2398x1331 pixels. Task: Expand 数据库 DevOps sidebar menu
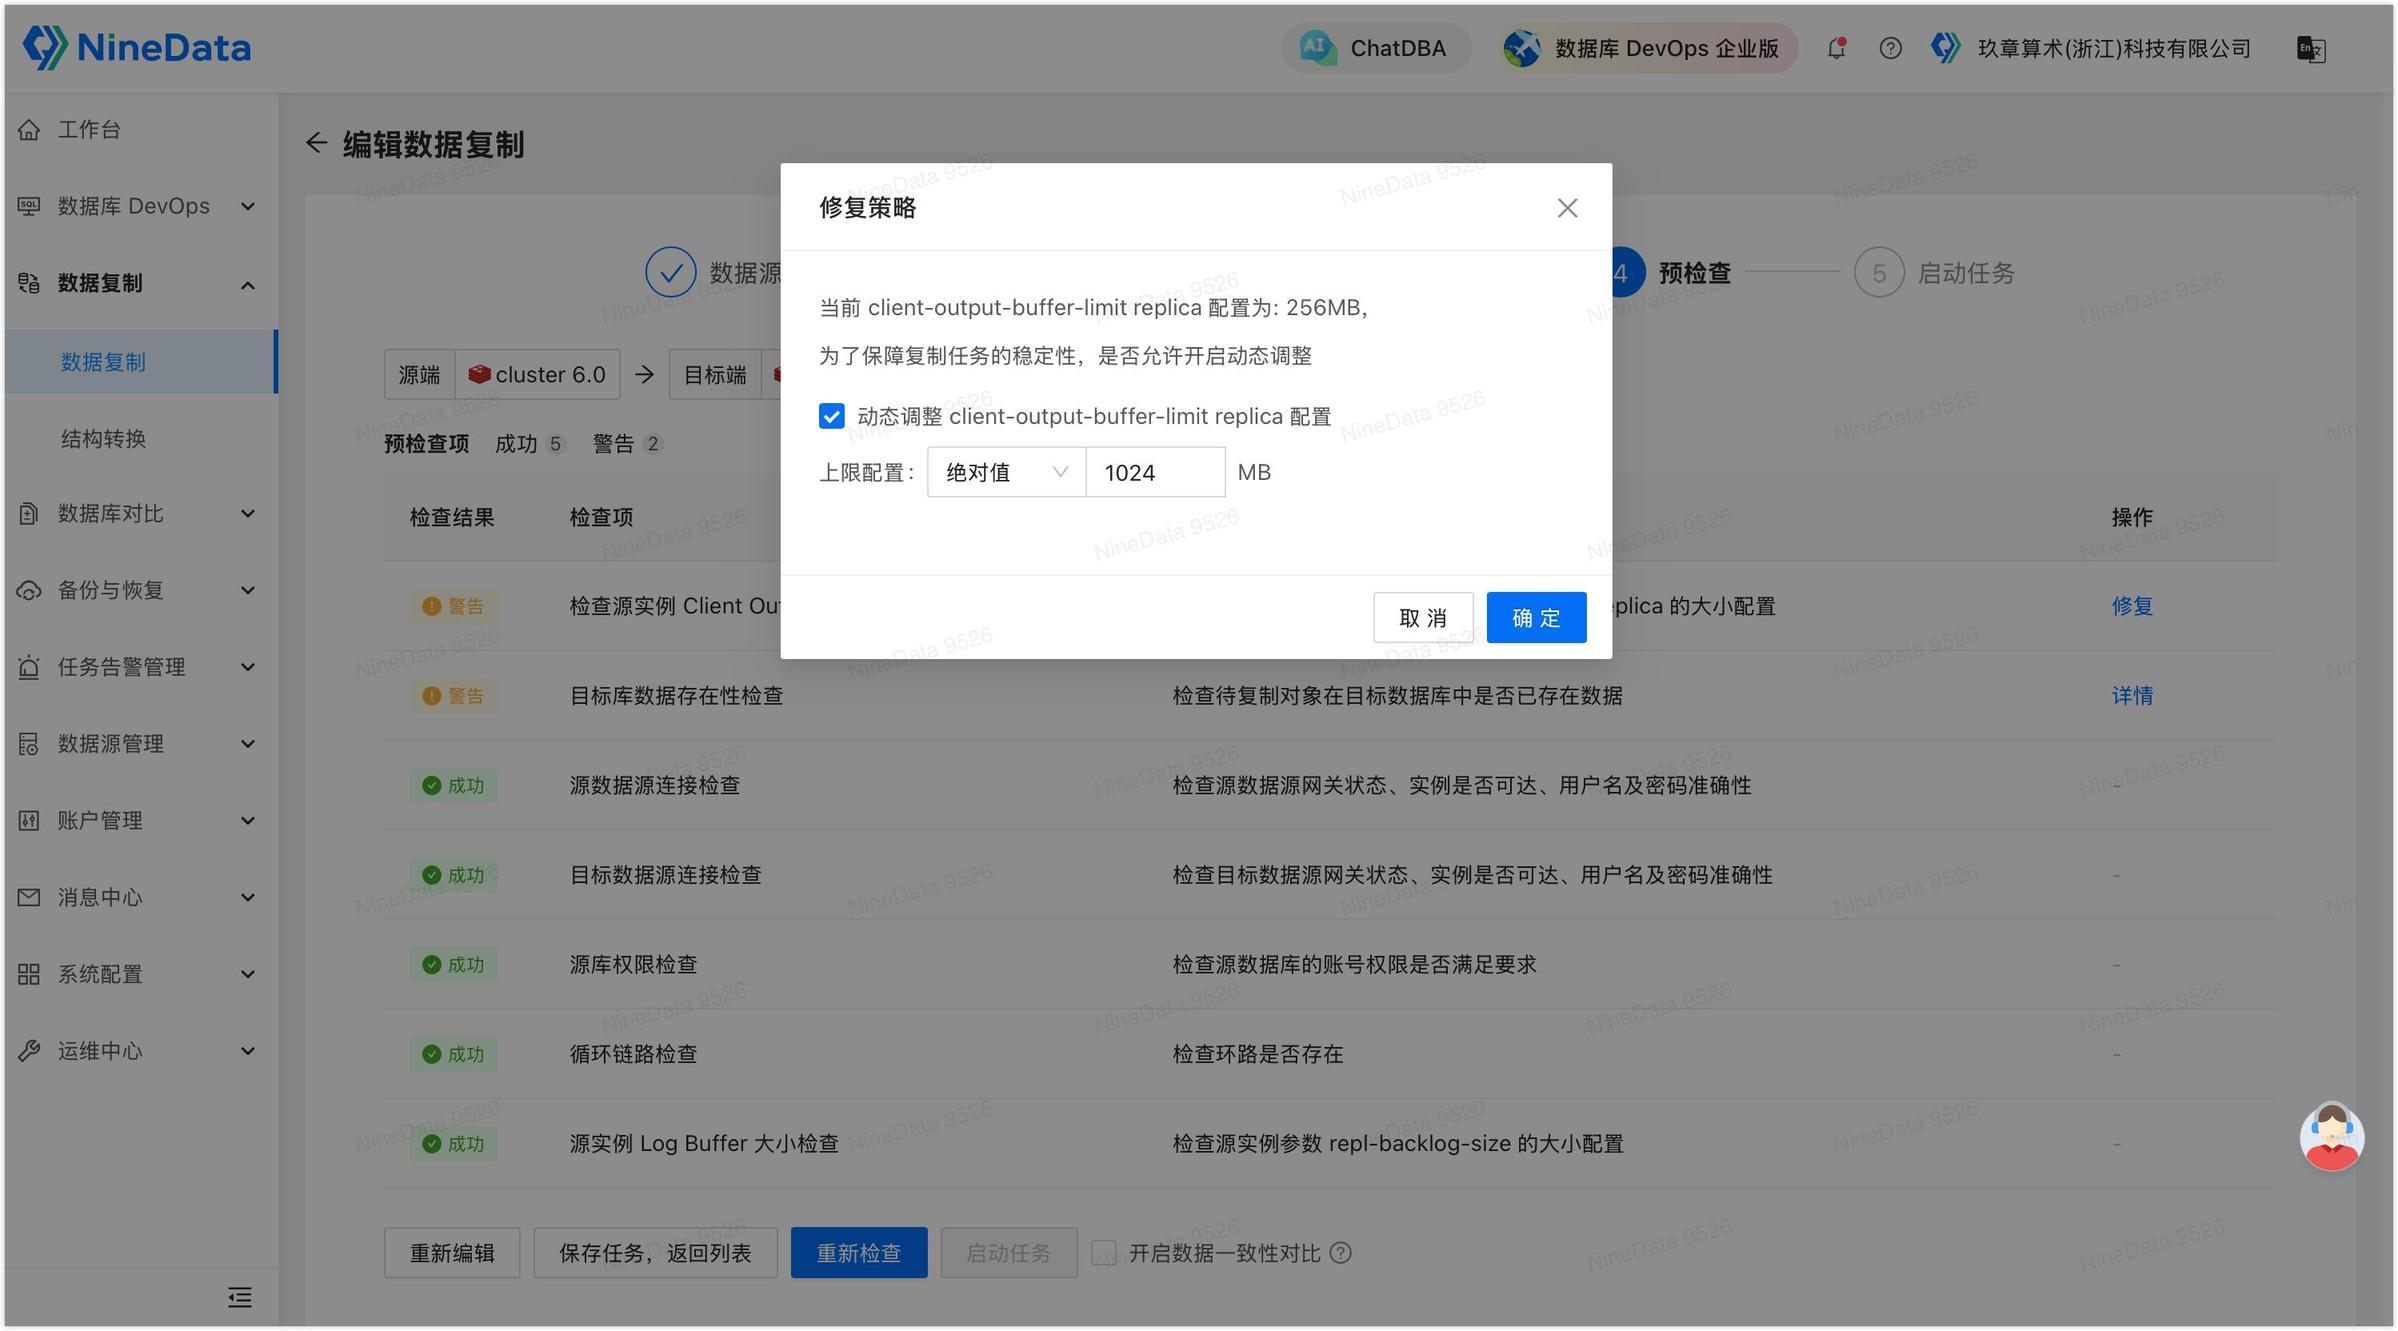[139, 206]
